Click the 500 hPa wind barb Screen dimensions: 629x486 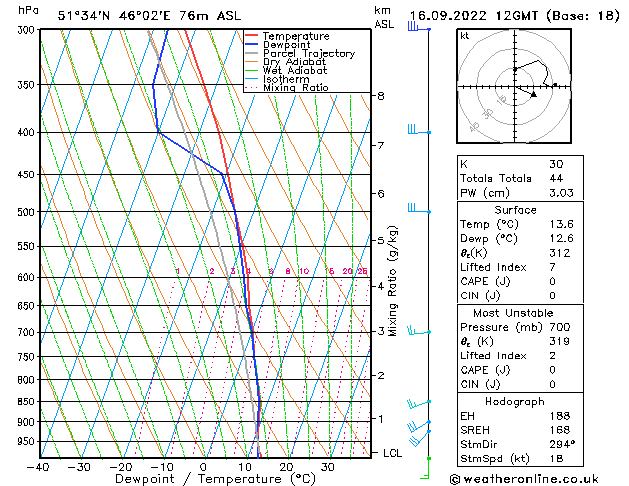(x=419, y=209)
